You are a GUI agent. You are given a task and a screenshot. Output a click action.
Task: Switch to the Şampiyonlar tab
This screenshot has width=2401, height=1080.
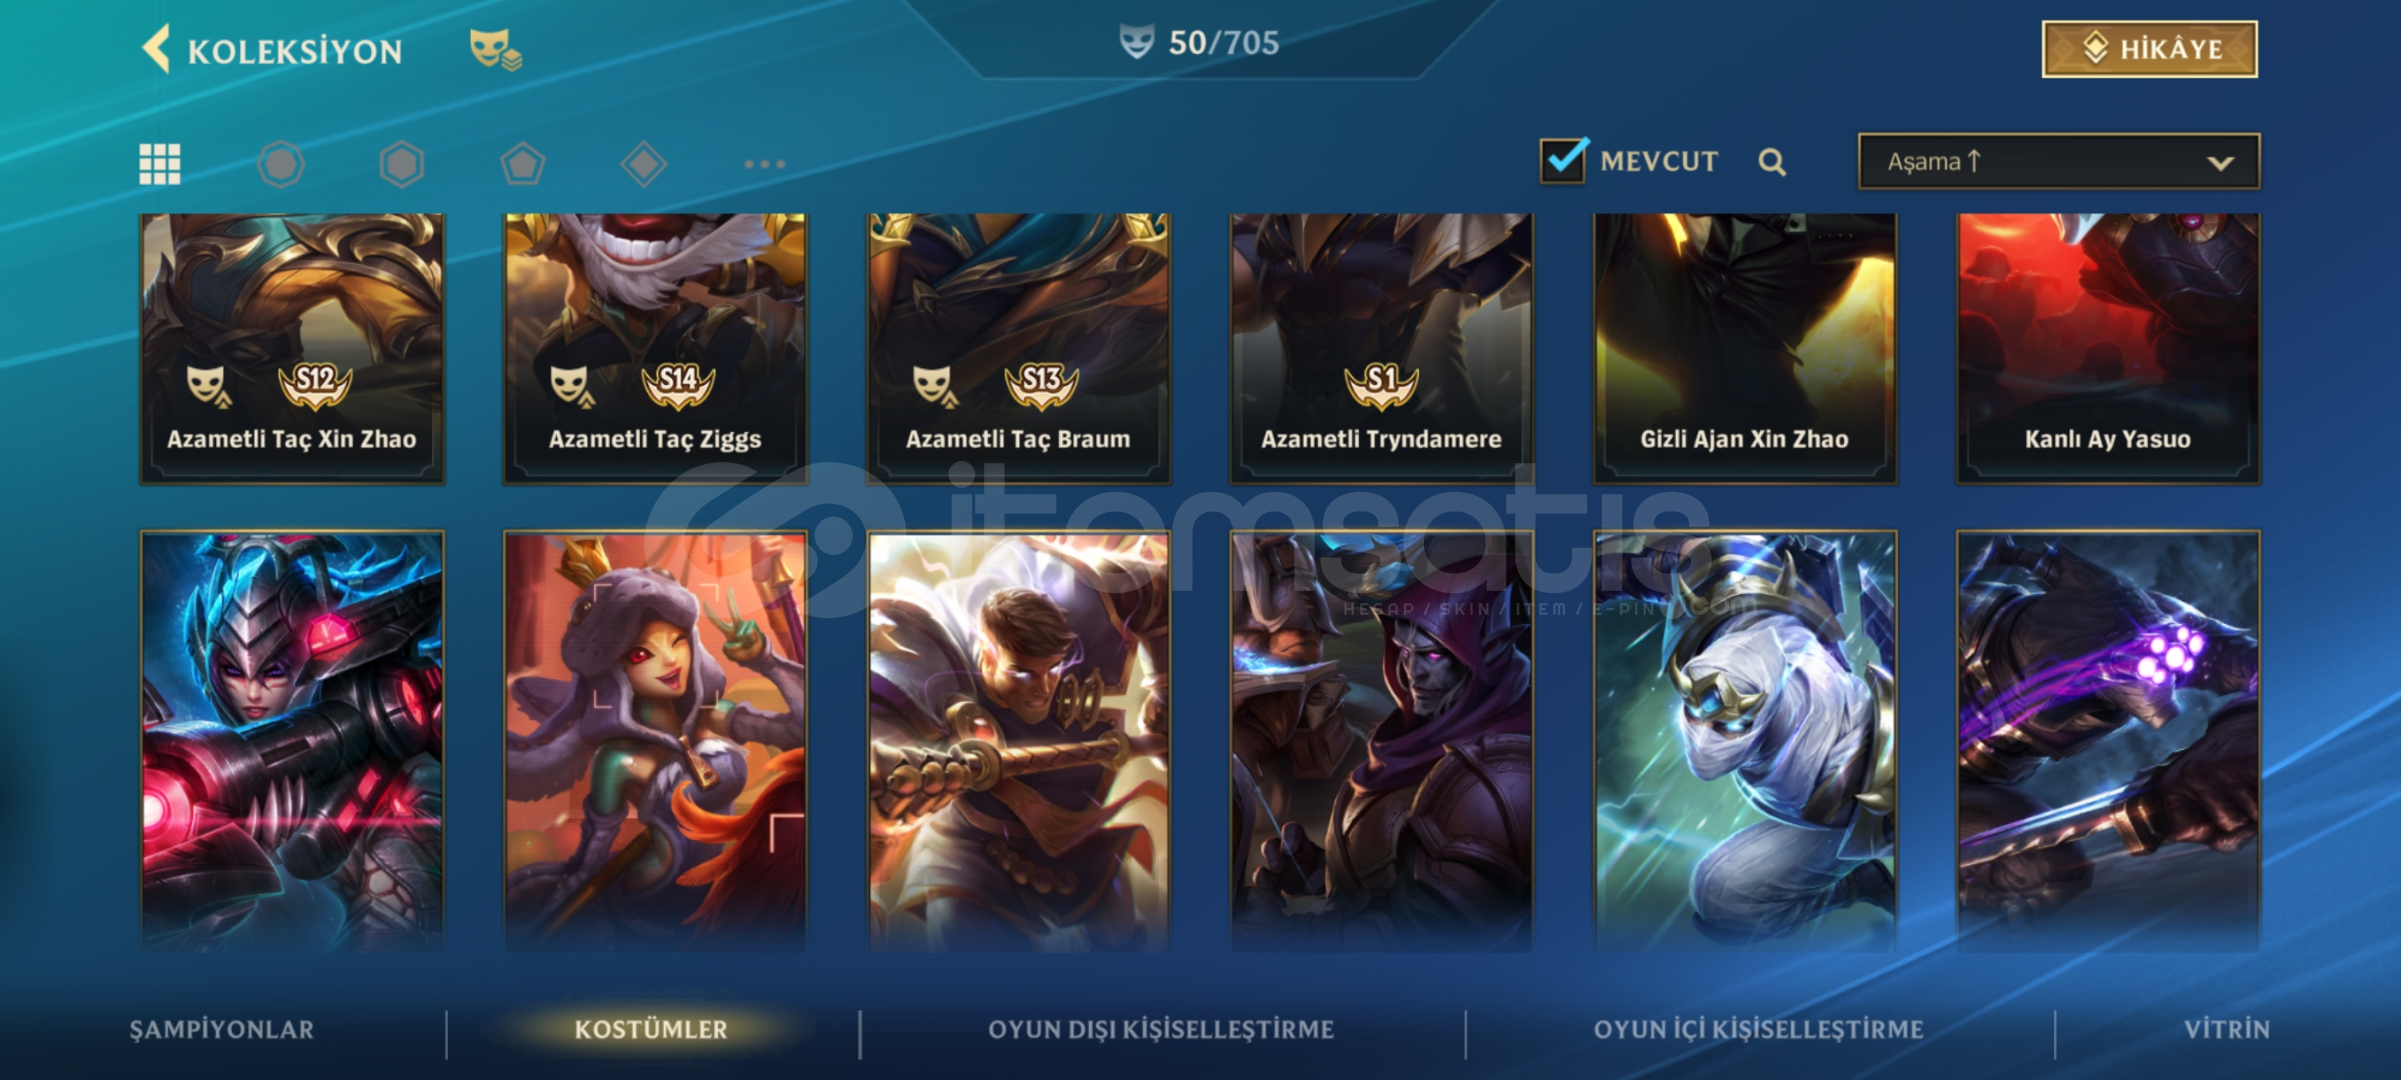tap(222, 1030)
